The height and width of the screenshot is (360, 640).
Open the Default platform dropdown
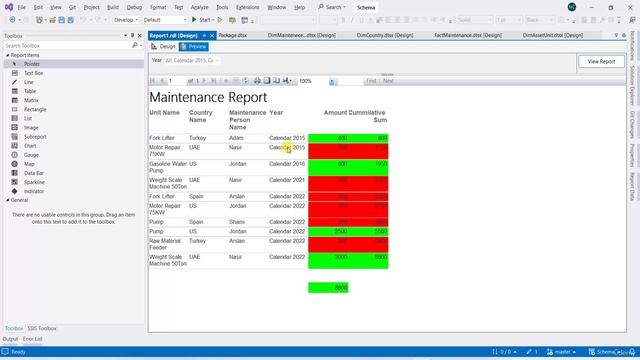coord(165,20)
